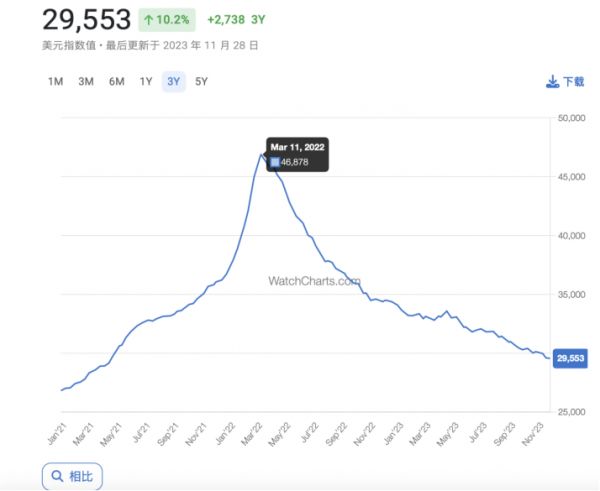Viewport: 600px width, 491px height.
Task: Click the Mar 11, 2022 tooltip date
Action: (297, 147)
